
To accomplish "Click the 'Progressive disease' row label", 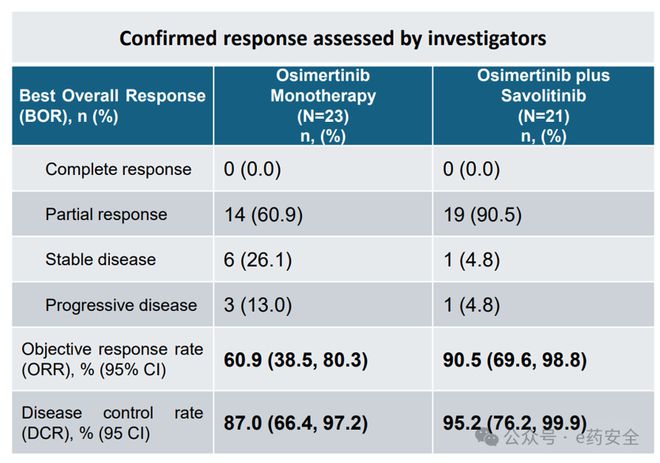I will click(121, 305).
